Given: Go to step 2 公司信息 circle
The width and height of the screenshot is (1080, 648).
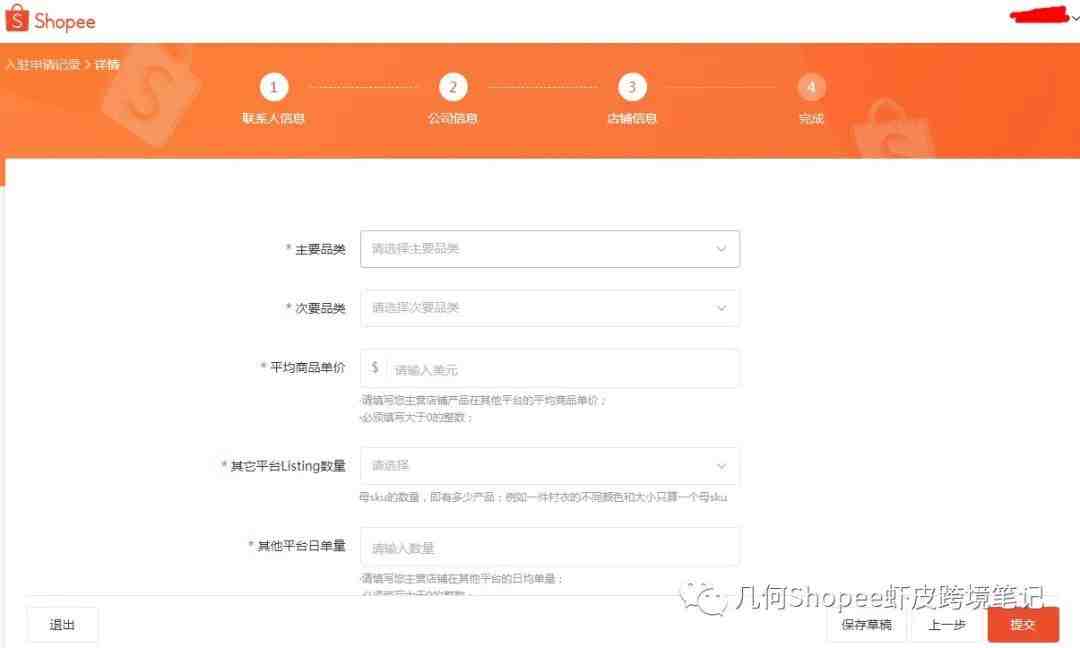Looking at the screenshot, I should tap(453, 87).
